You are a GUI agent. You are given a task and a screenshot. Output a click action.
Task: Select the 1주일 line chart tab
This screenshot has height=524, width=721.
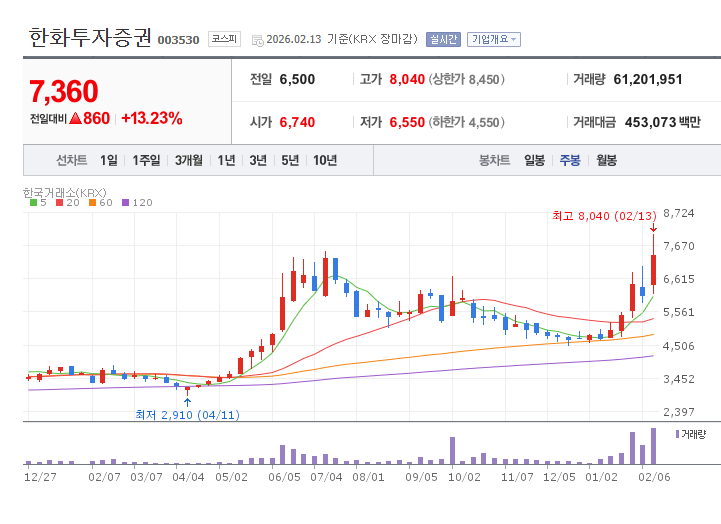point(146,160)
